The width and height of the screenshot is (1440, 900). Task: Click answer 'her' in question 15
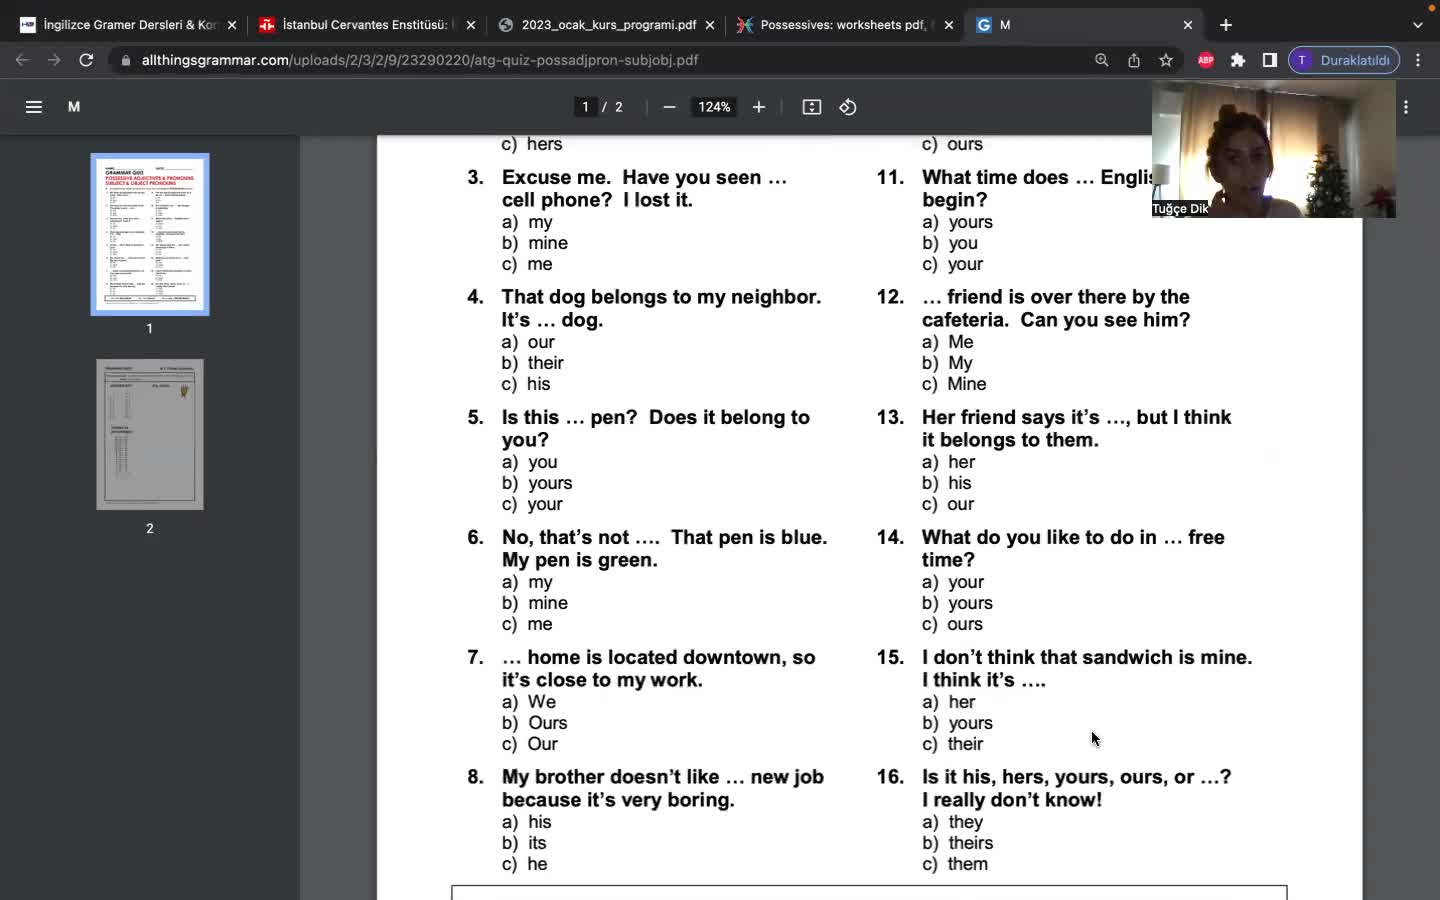tap(961, 702)
